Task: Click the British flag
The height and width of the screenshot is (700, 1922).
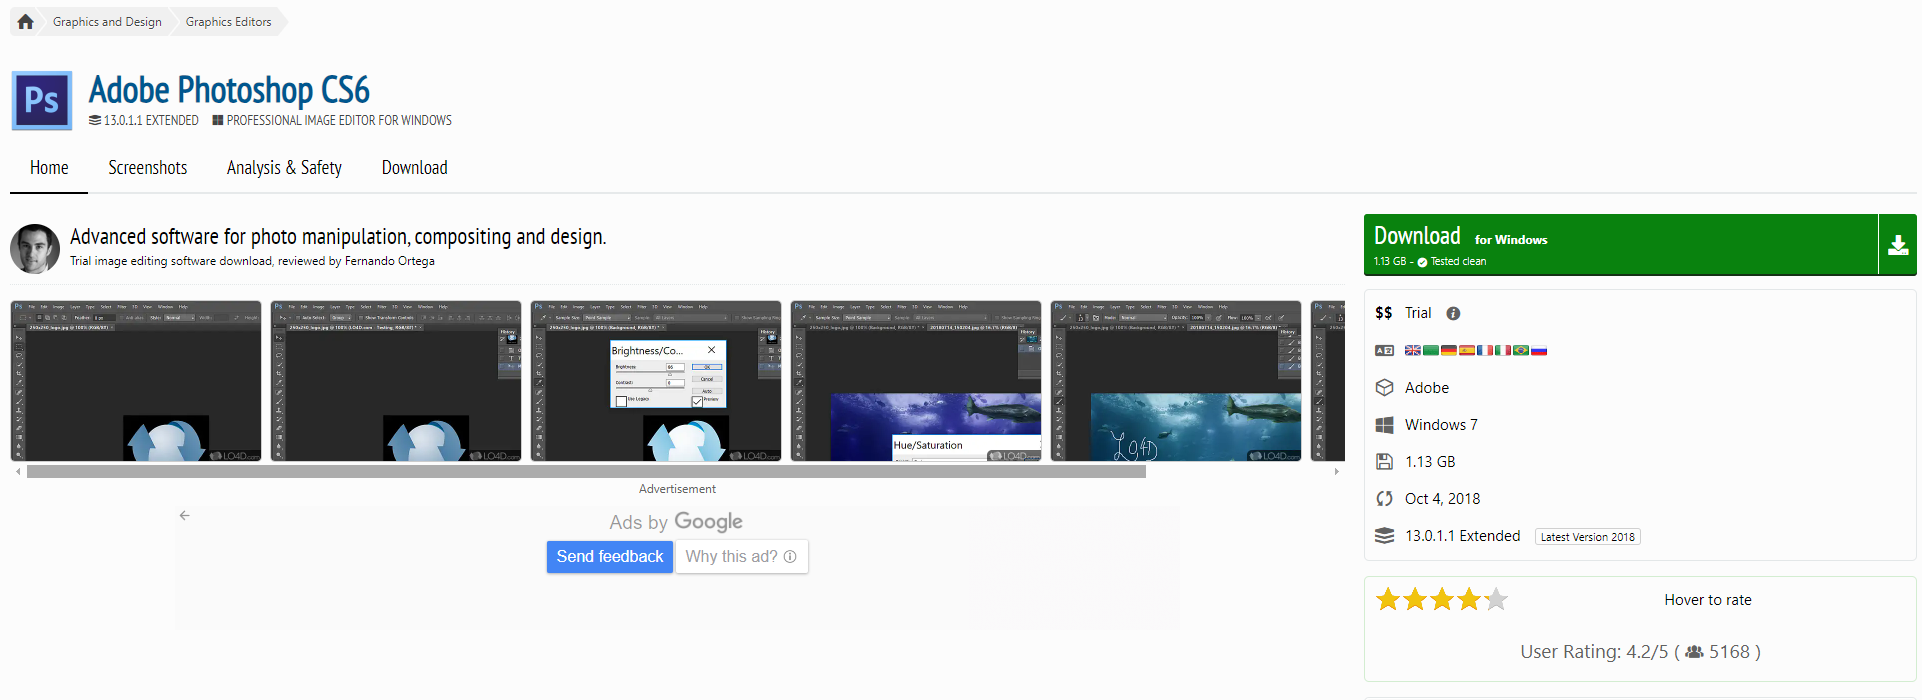Action: (1413, 350)
